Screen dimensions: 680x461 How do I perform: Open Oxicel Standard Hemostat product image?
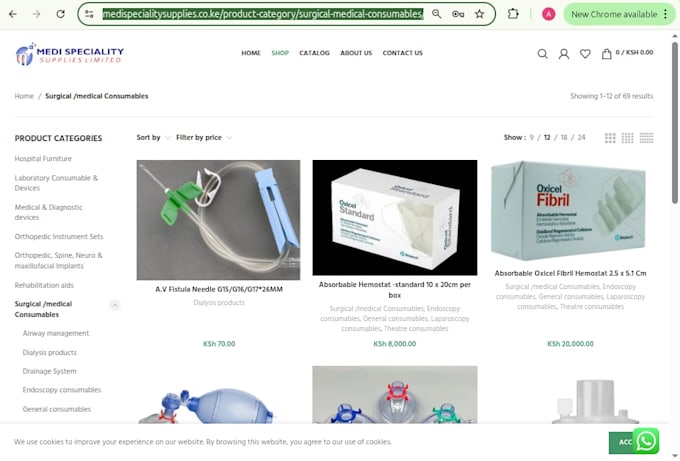395,218
